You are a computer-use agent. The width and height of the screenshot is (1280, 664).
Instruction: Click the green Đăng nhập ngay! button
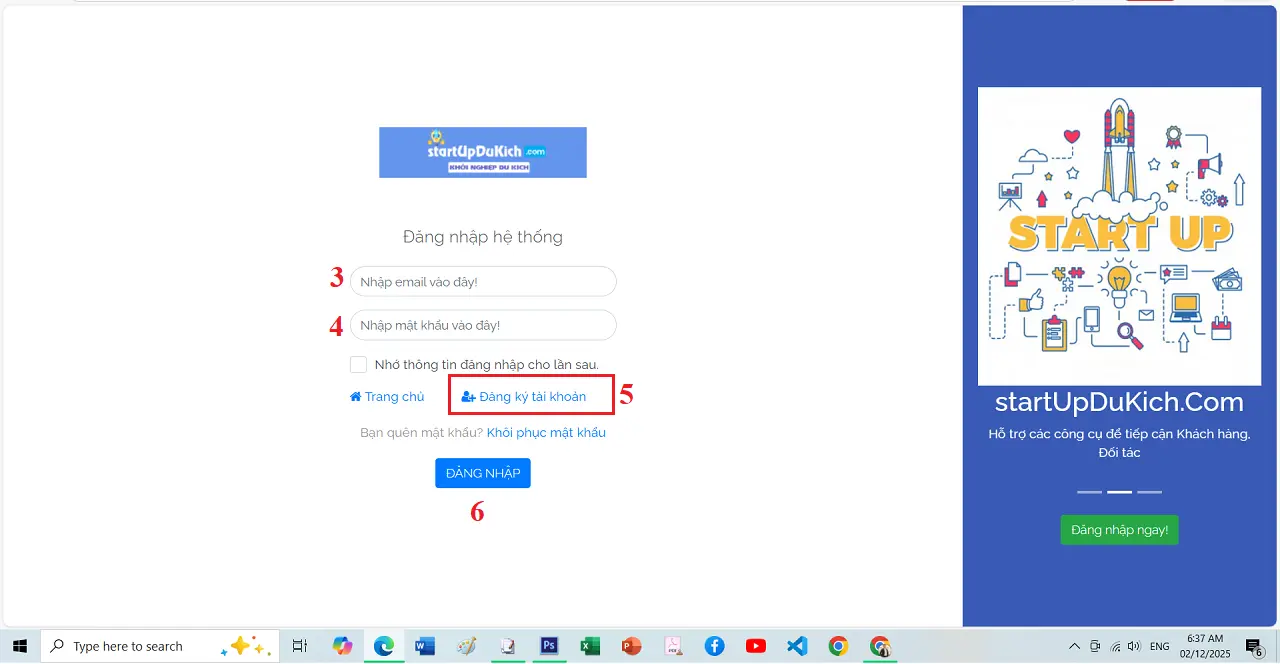pos(1119,530)
